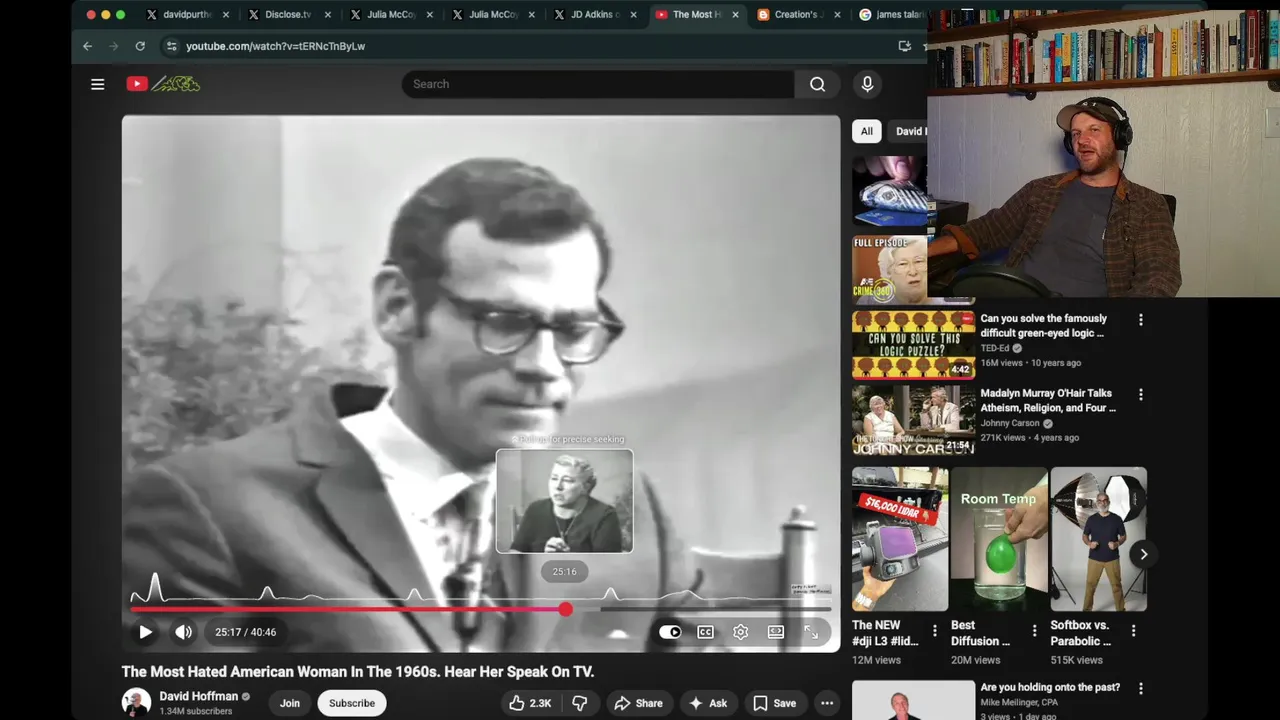
Task: Close the Disclose.tv tab
Action: (327, 15)
